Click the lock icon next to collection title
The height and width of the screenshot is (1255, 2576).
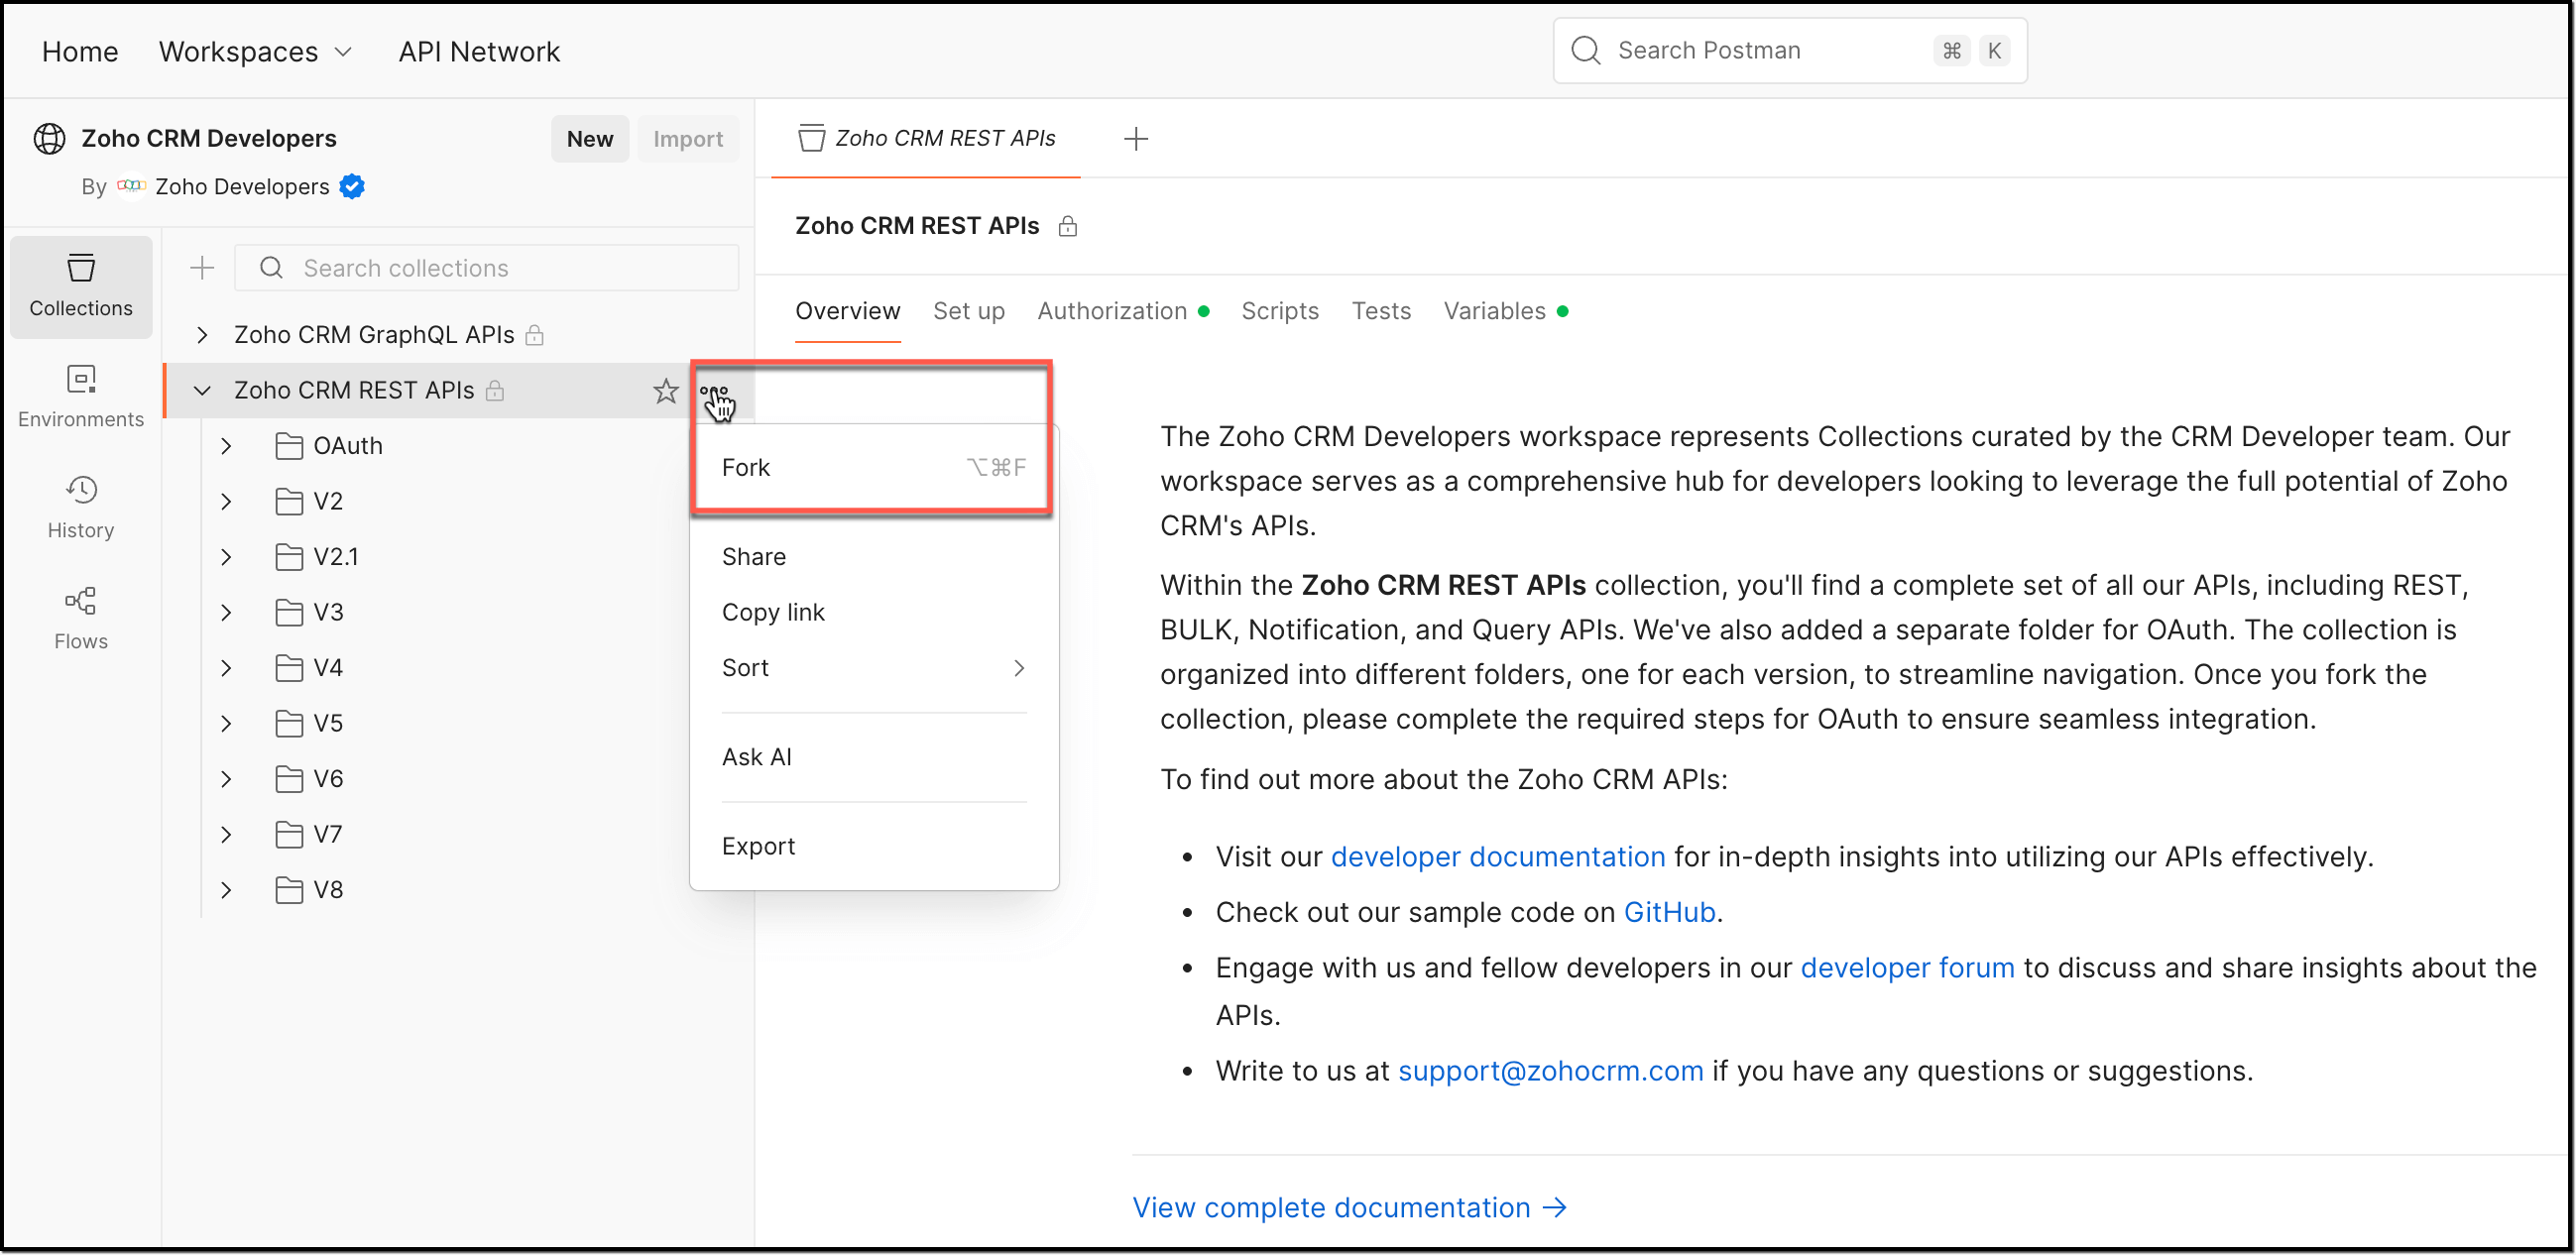(x=1068, y=227)
